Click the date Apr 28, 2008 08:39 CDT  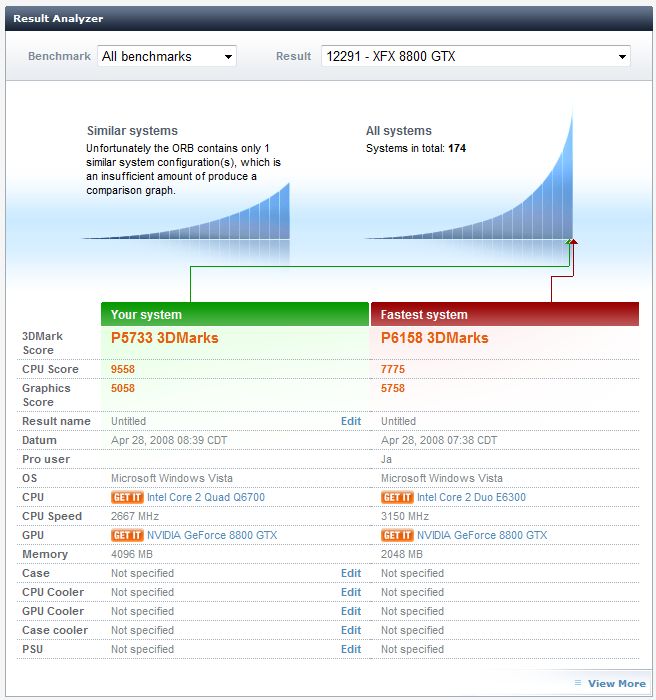[x=169, y=441]
